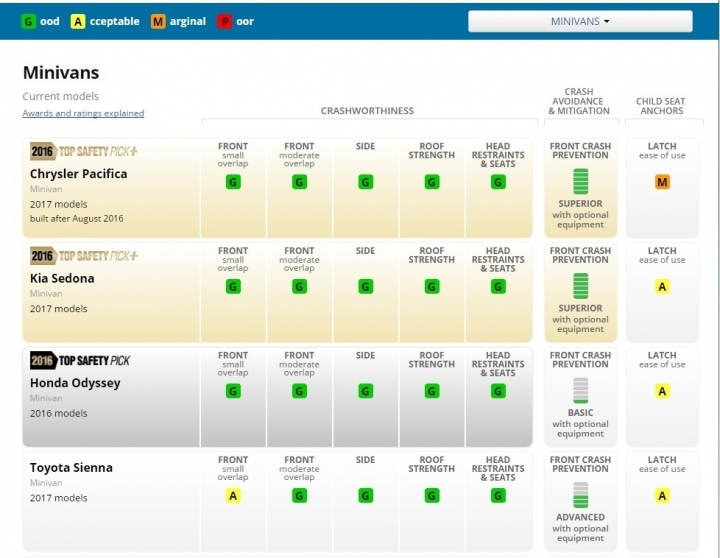Click Chrysler Pacifica front small overlap G rating
The height and width of the screenshot is (558, 720).
point(233,182)
